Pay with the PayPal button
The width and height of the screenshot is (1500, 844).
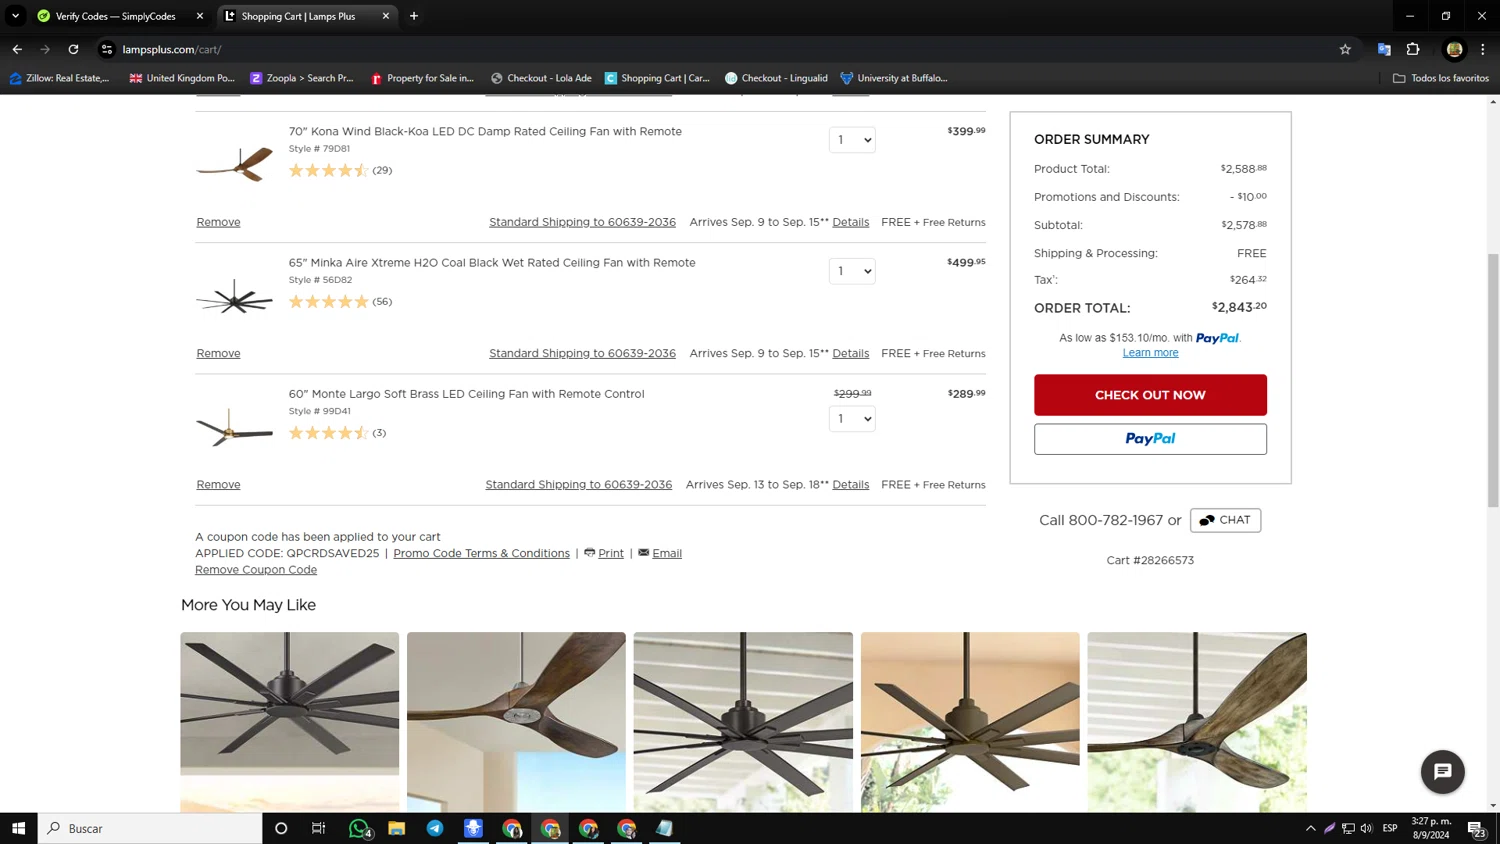[x=1150, y=439]
